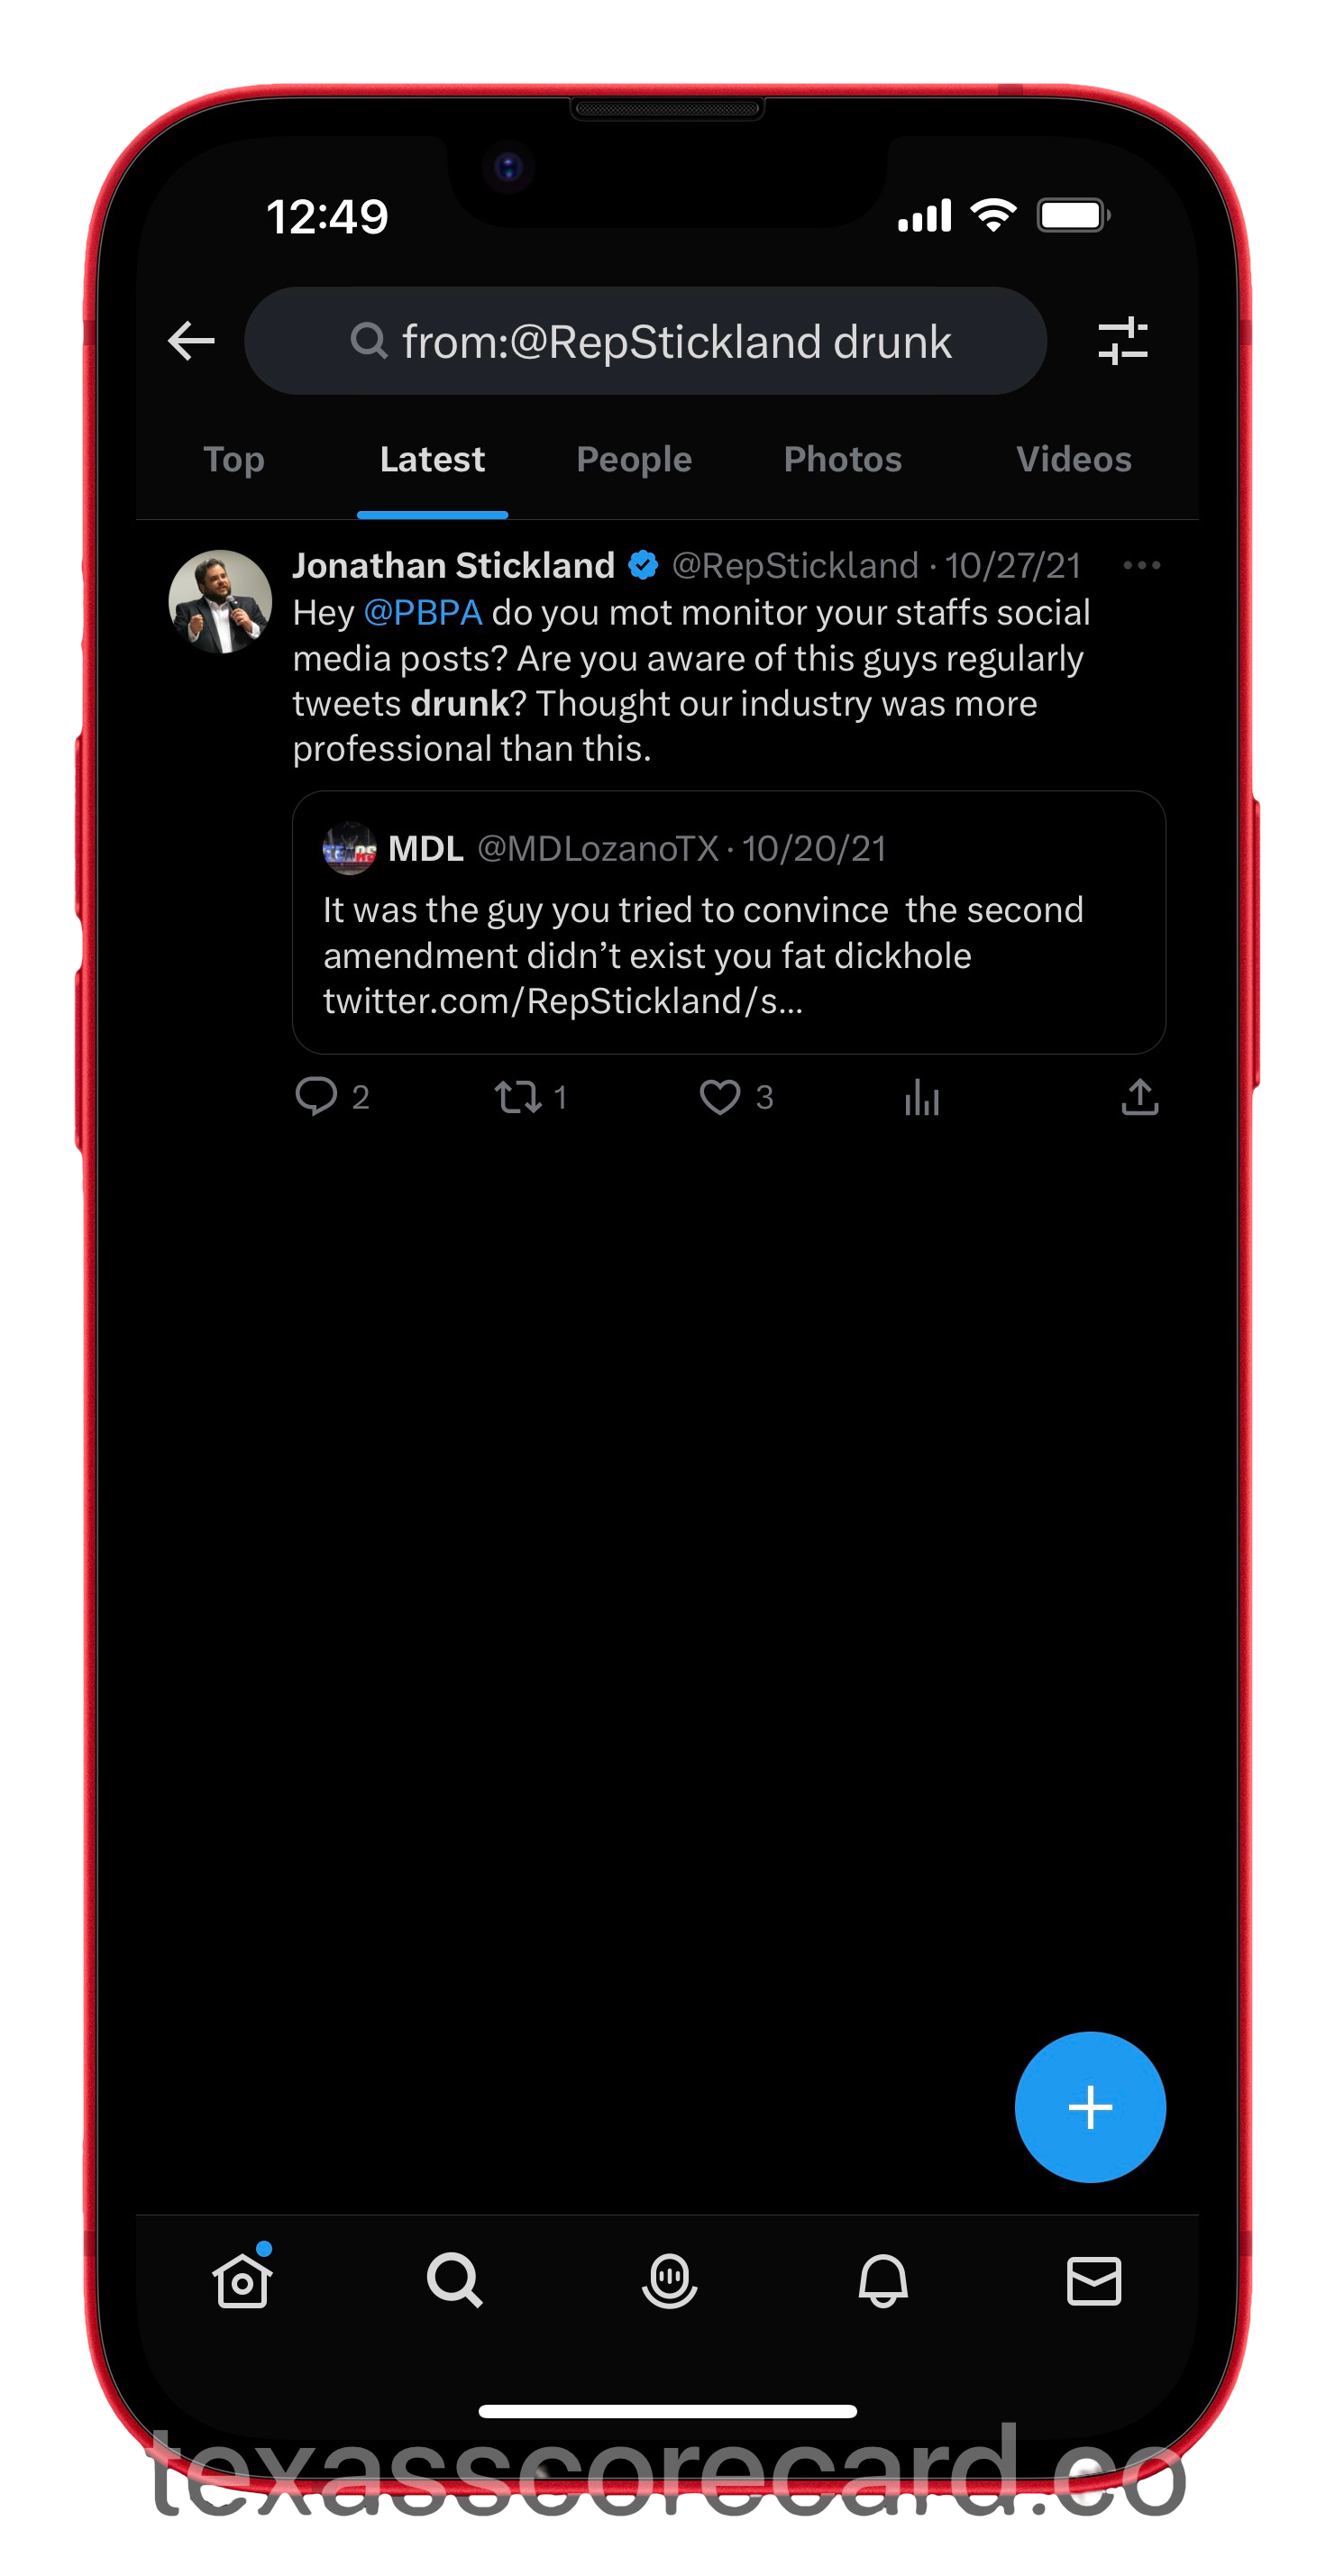
Task: Open the search filter settings icon
Action: (x=1122, y=341)
